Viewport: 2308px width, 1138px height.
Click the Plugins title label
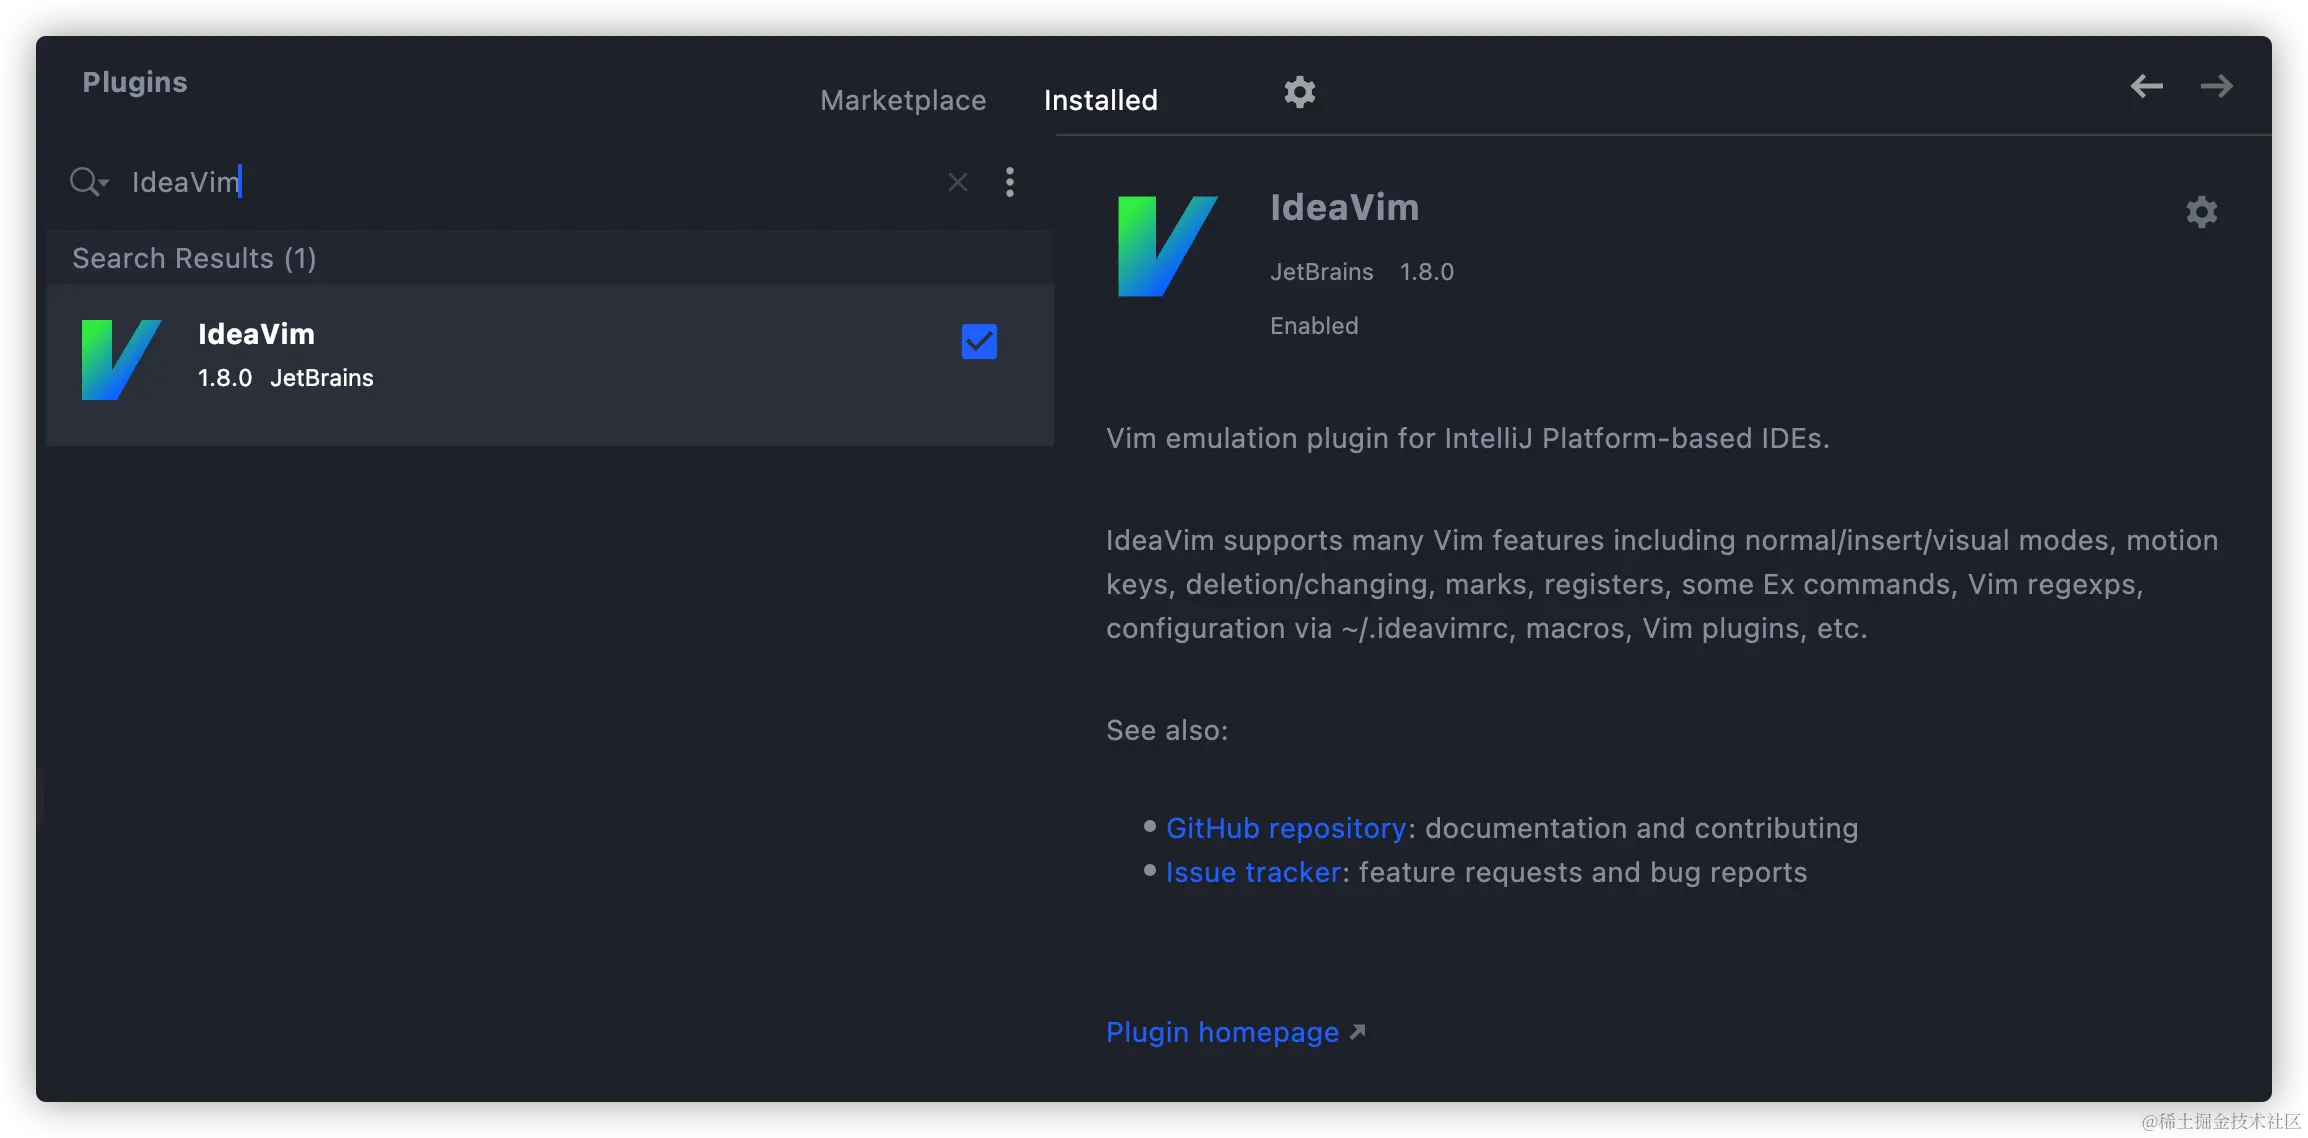[135, 82]
